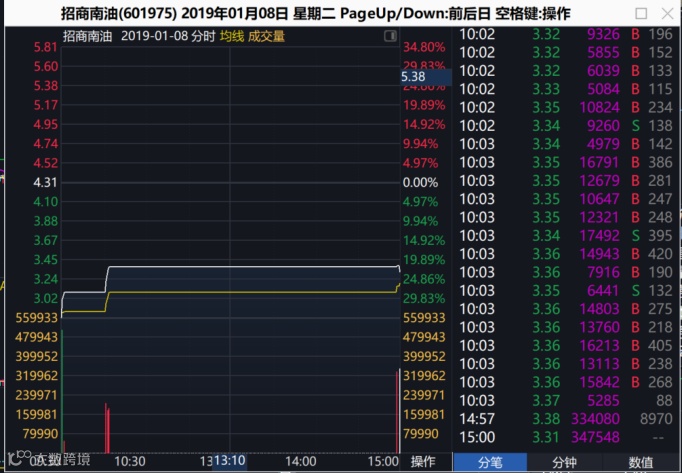
Task: Toggle the side panel icon above the chart
Action: [390, 36]
